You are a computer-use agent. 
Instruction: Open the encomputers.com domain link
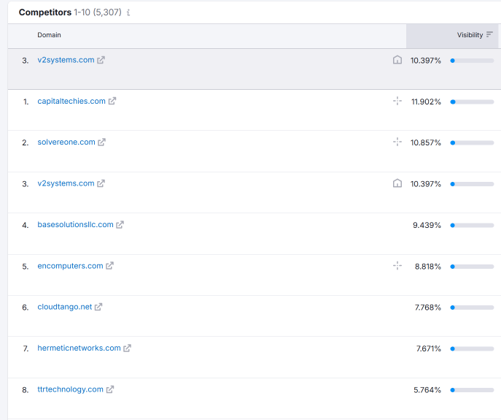[70, 266]
